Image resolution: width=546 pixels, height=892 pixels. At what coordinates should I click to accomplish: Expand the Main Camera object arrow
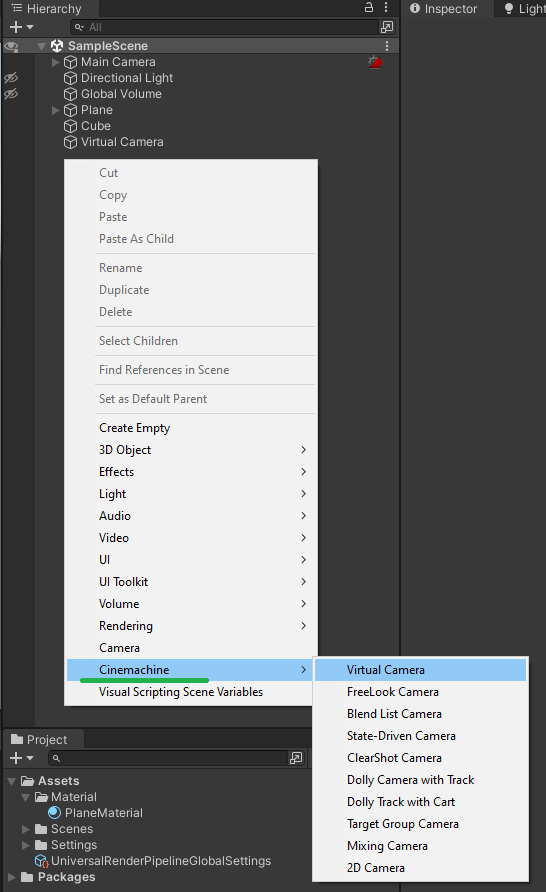(55, 62)
